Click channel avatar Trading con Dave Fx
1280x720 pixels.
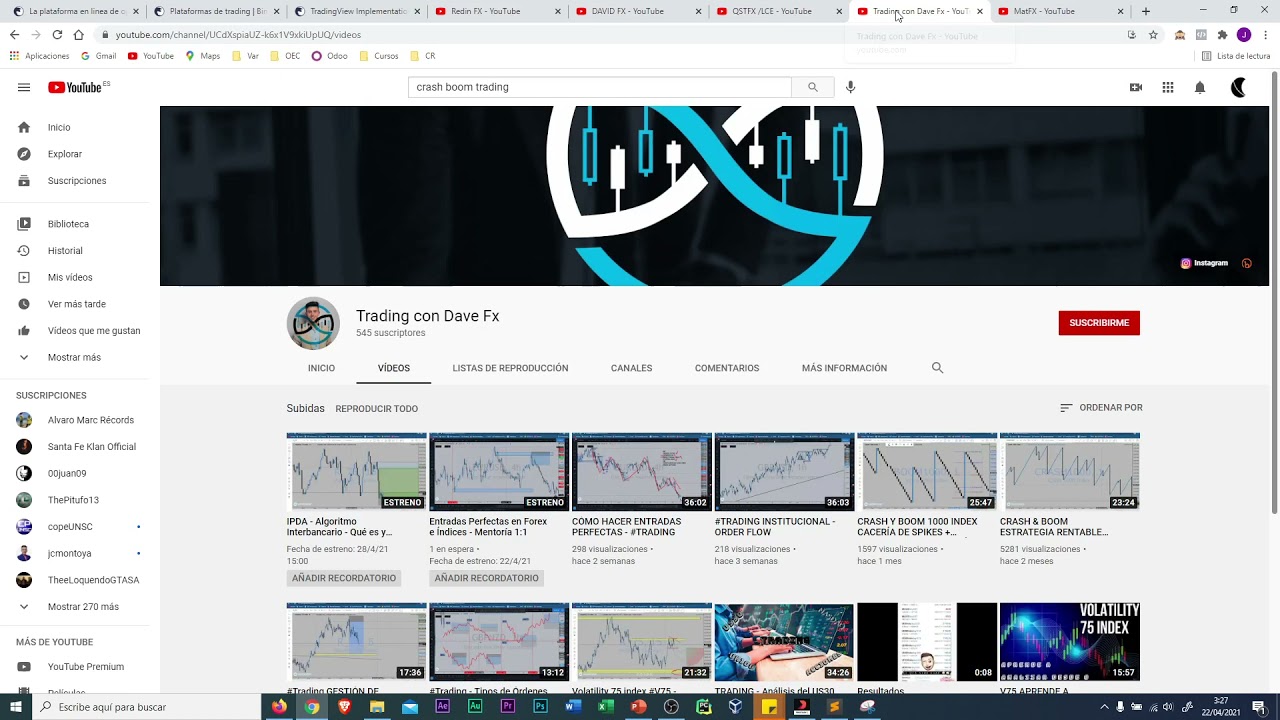tap(313, 323)
